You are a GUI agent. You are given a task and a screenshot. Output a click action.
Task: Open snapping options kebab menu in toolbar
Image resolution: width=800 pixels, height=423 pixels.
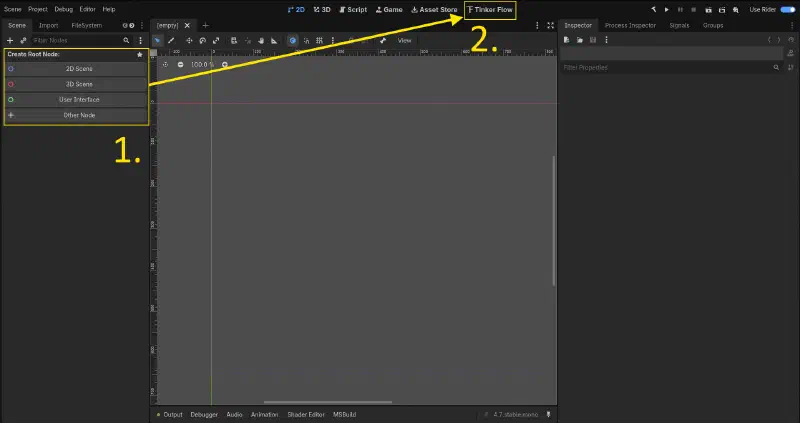tap(333, 40)
